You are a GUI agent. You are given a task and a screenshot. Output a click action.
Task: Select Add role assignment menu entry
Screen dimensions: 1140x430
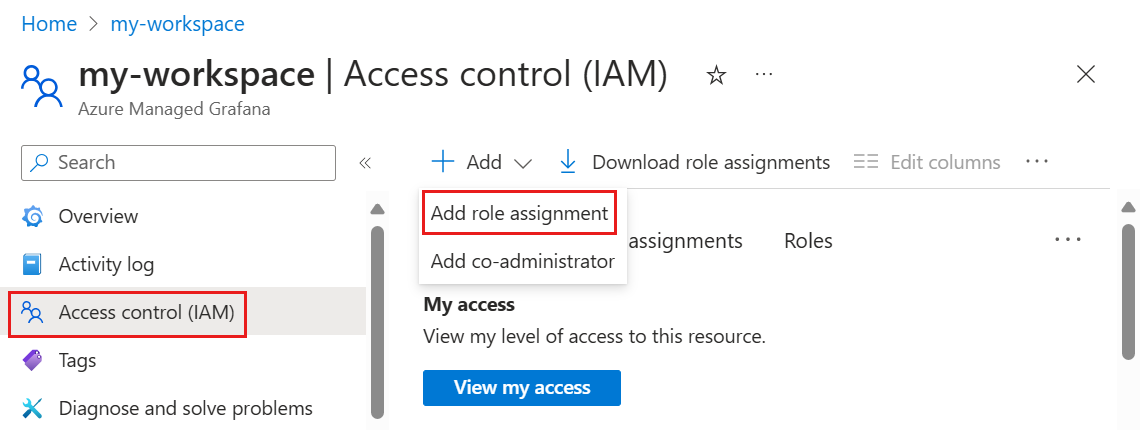point(519,213)
